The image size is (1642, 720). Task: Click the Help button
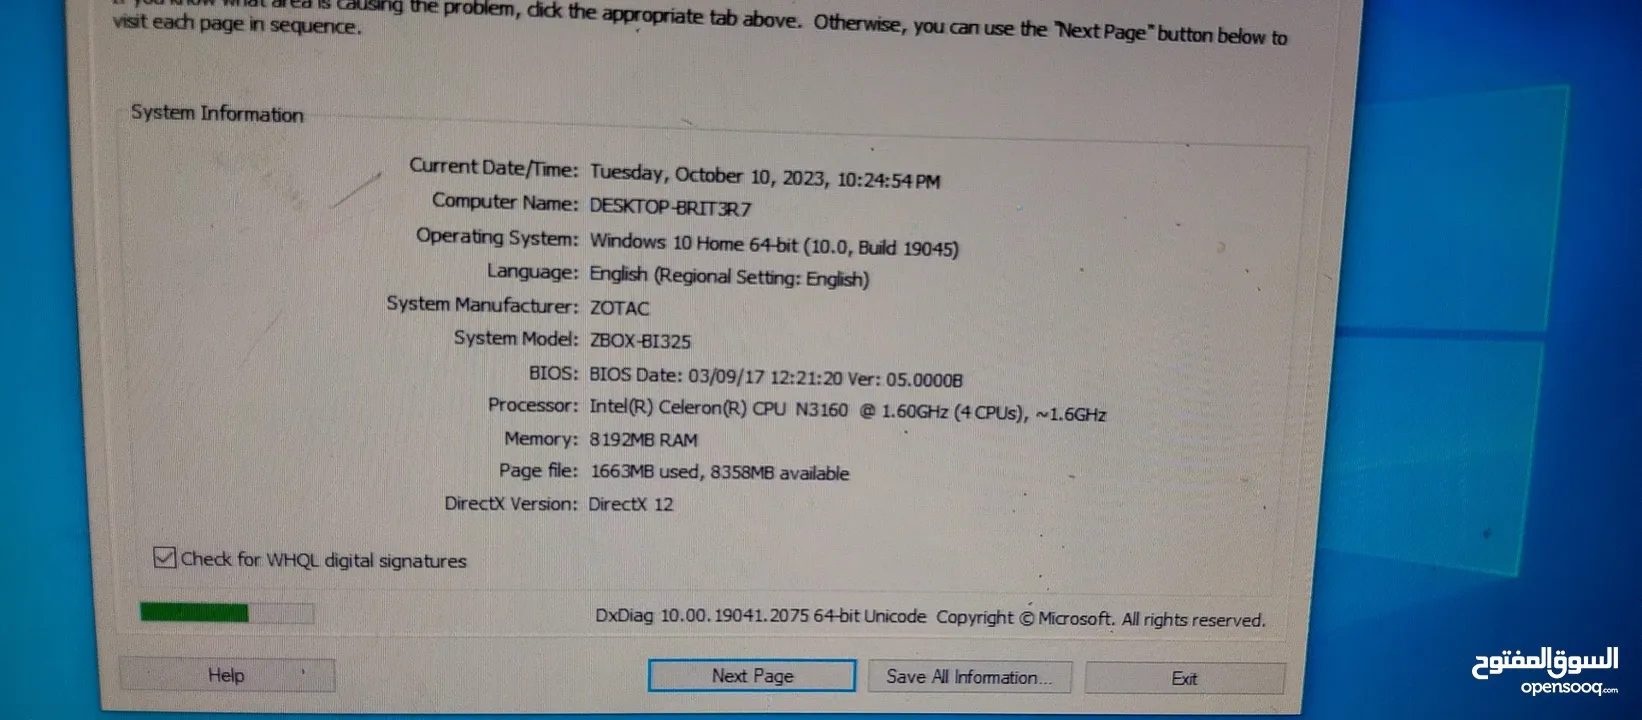coord(227,675)
